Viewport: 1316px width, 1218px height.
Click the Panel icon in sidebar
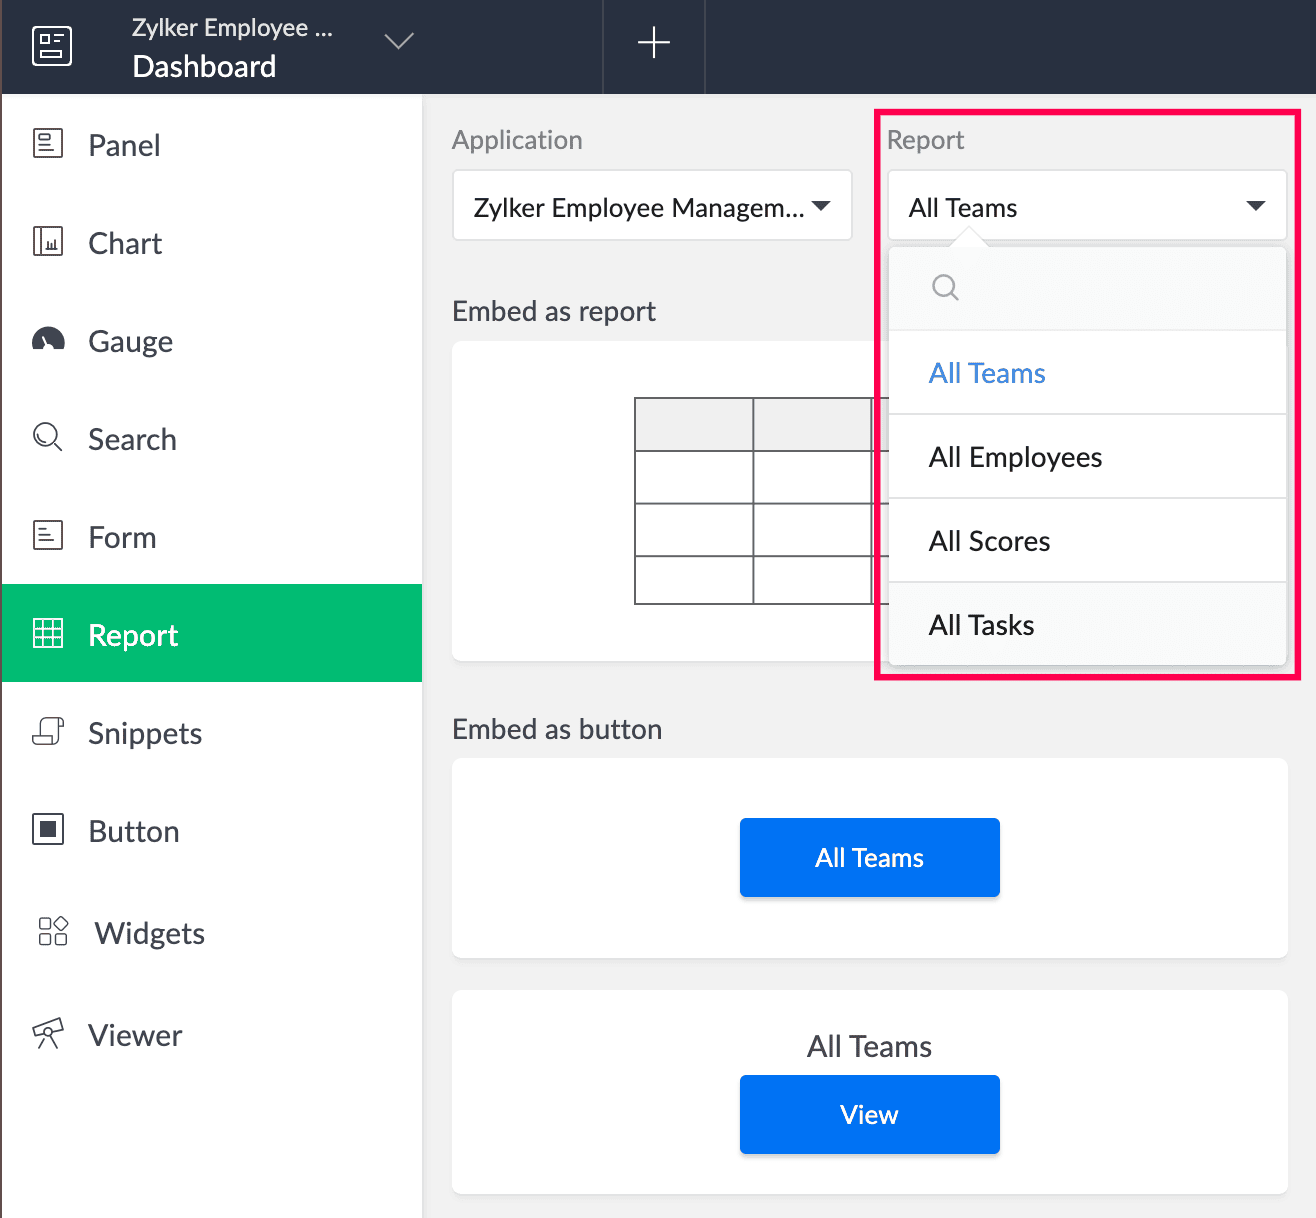pos(48,144)
